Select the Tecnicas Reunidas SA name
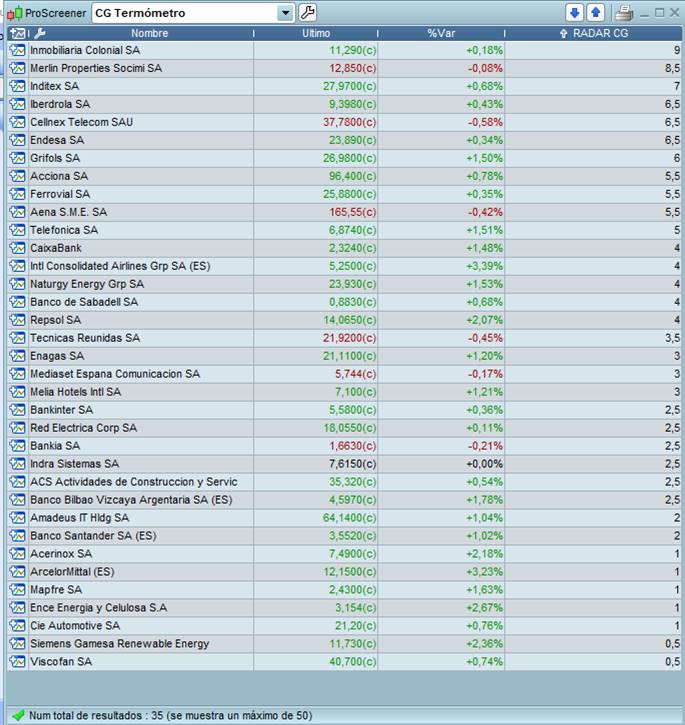The height and width of the screenshot is (725, 685). 85,338
